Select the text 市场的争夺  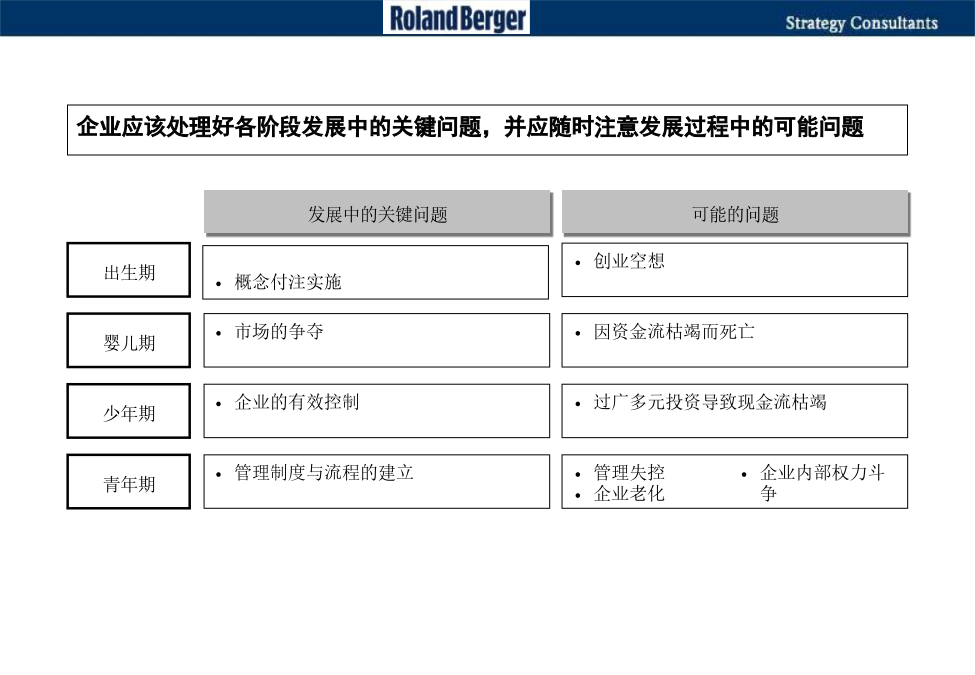tap(279, 331)
